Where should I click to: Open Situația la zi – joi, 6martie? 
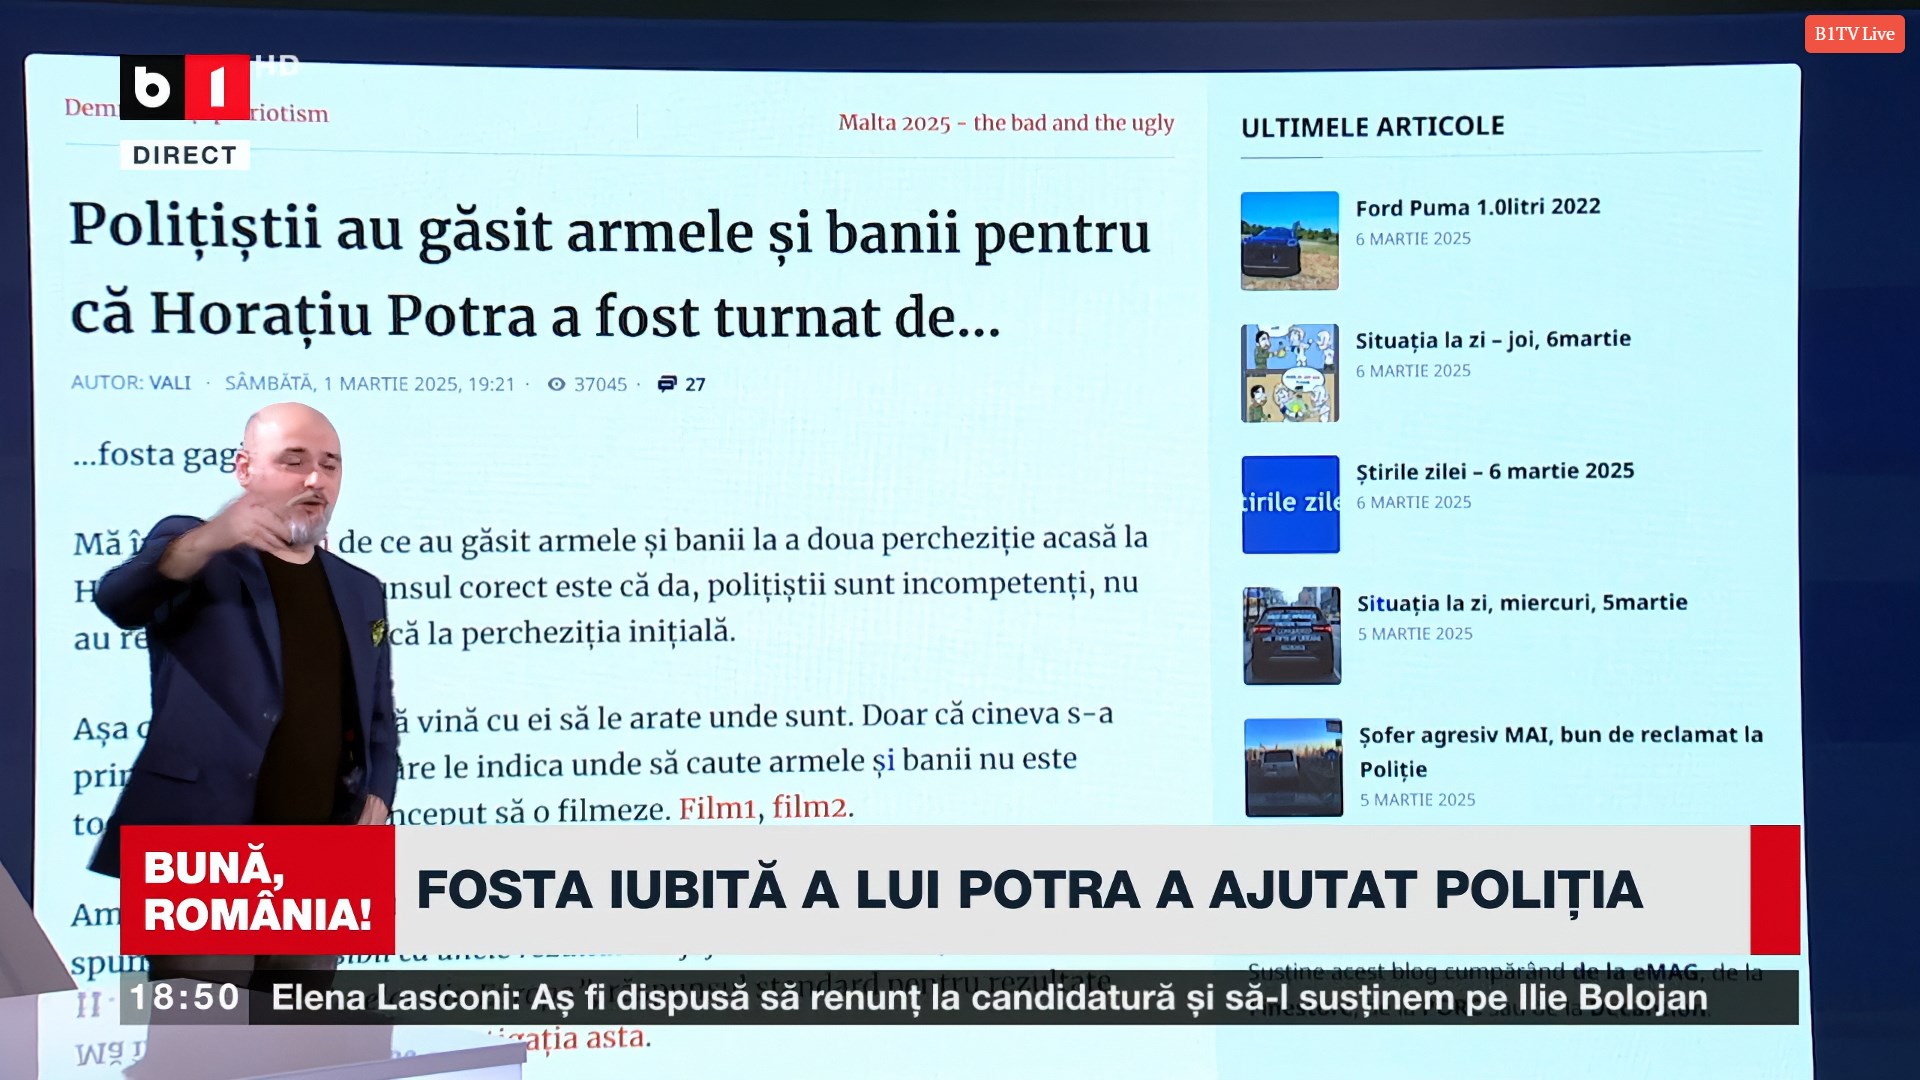pyautogui.click(x=1492, y=340)
